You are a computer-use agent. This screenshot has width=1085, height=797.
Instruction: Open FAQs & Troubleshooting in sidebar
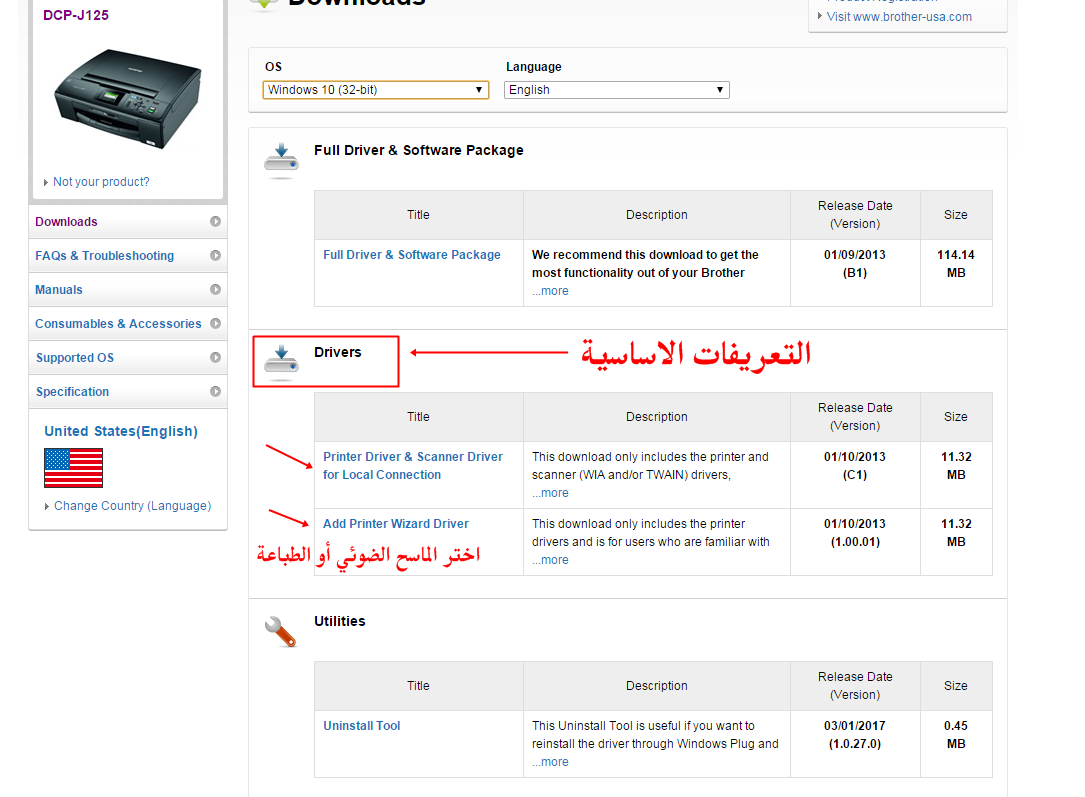point(128,255)
